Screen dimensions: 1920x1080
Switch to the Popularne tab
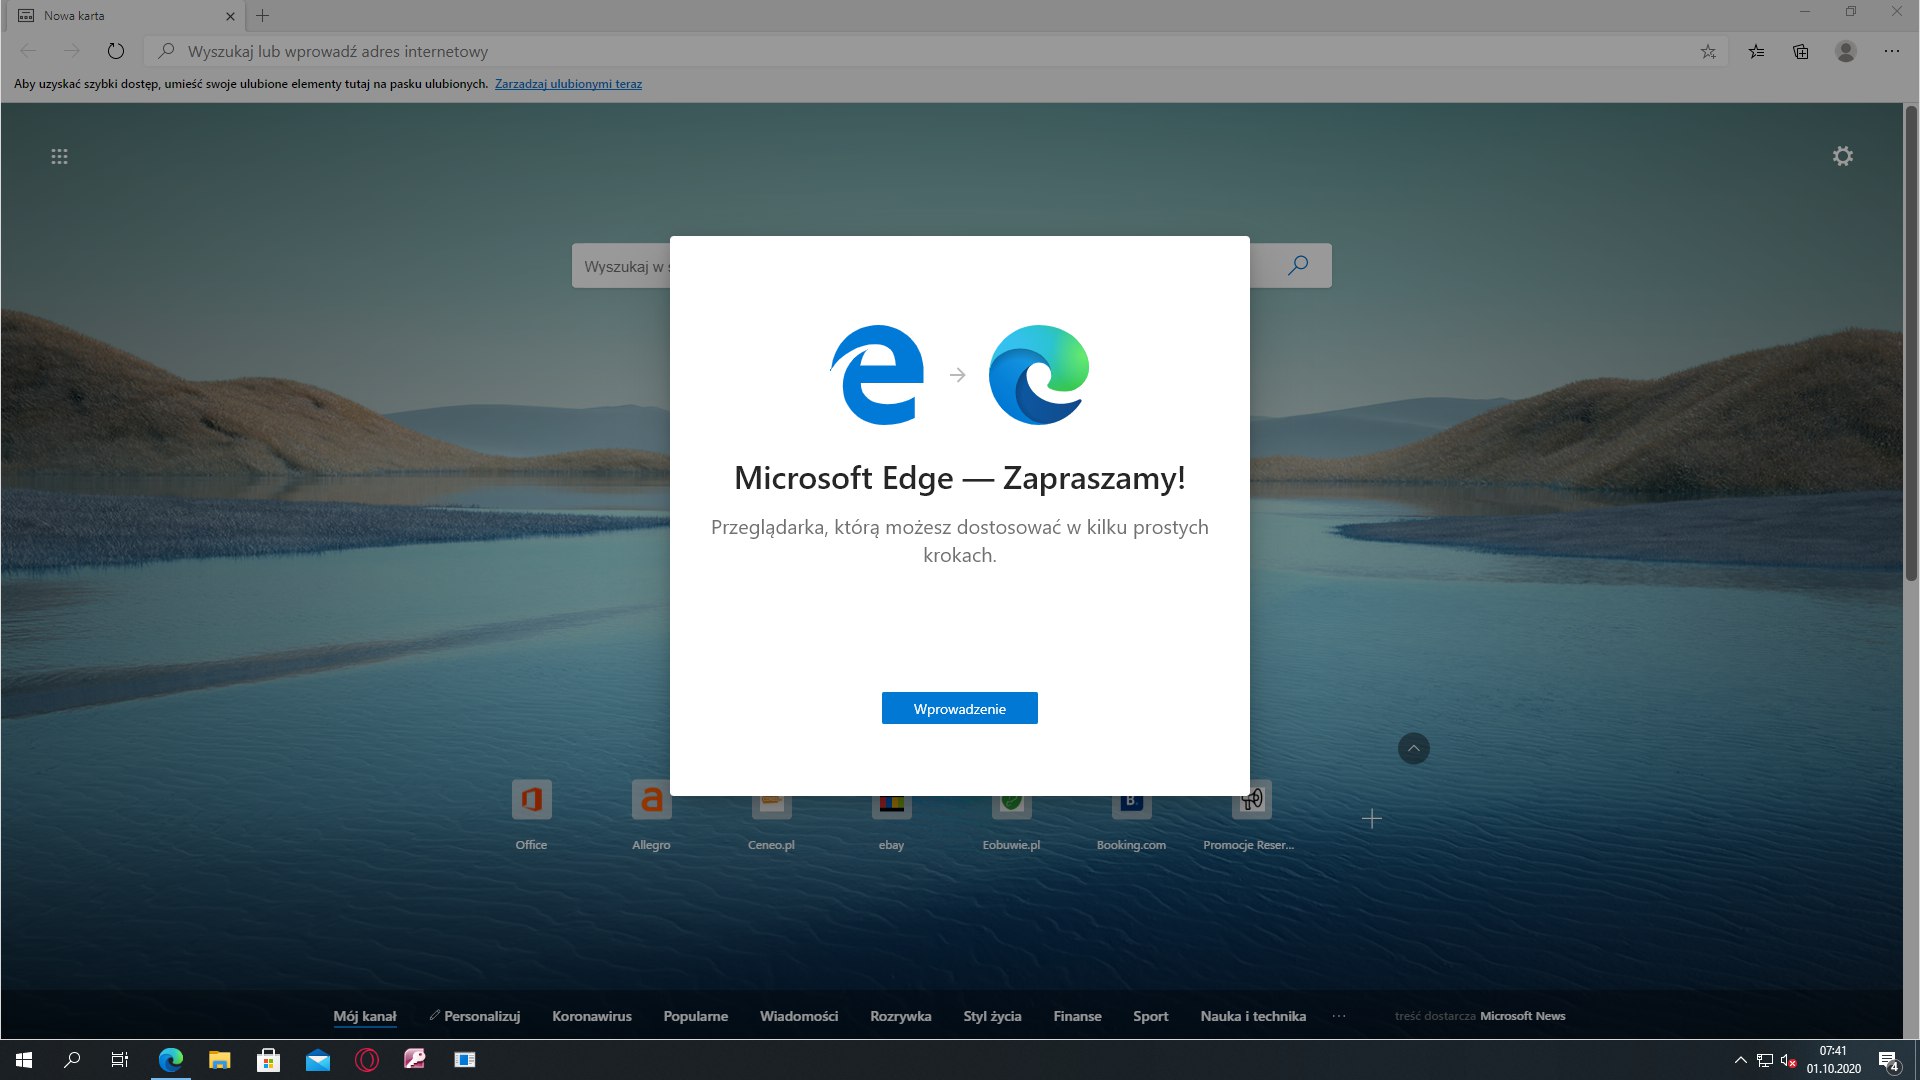[x=696, y=1016]
